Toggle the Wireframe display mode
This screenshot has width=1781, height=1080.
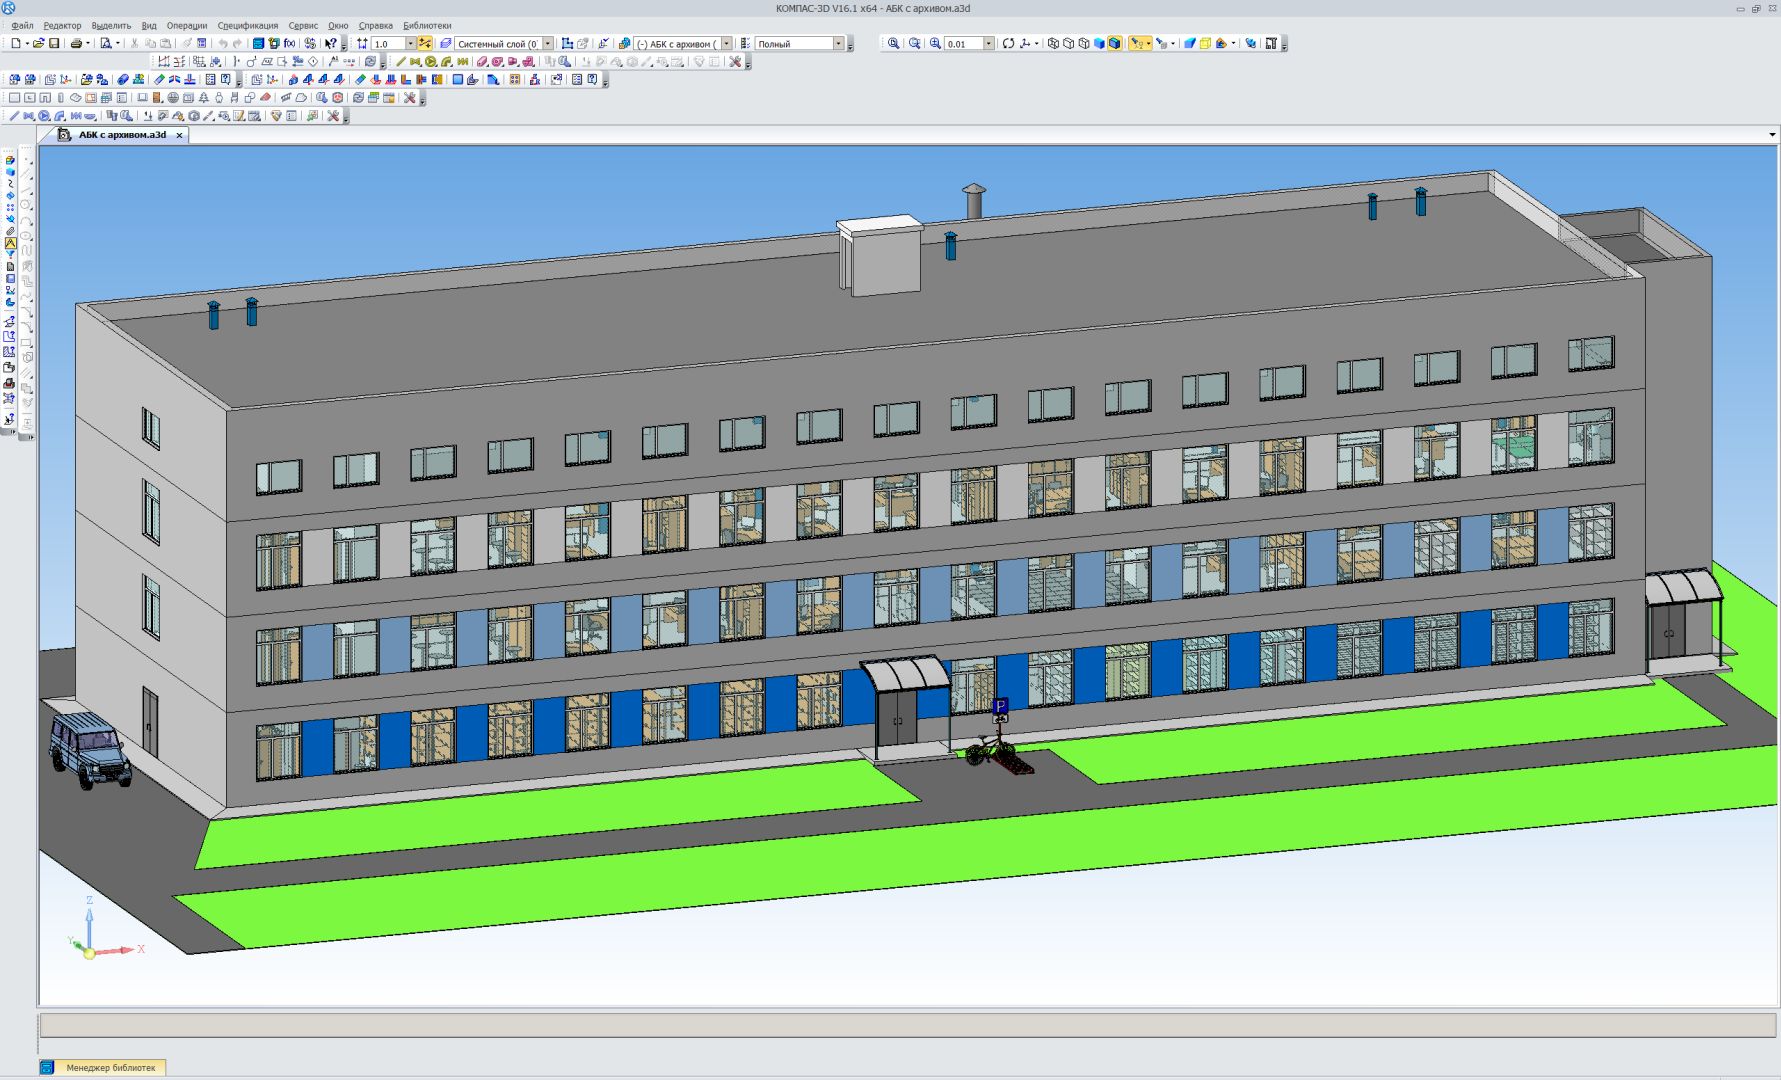[x=1053, y=44]
